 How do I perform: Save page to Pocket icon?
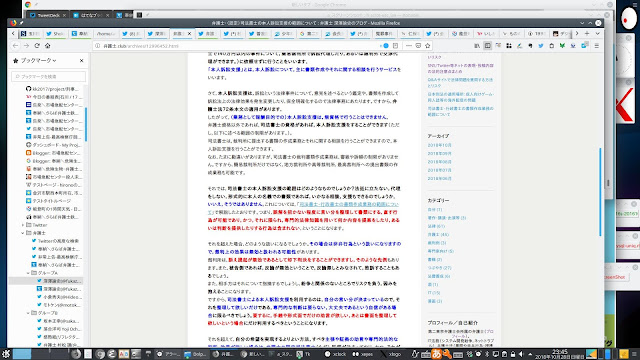(418, 46)
